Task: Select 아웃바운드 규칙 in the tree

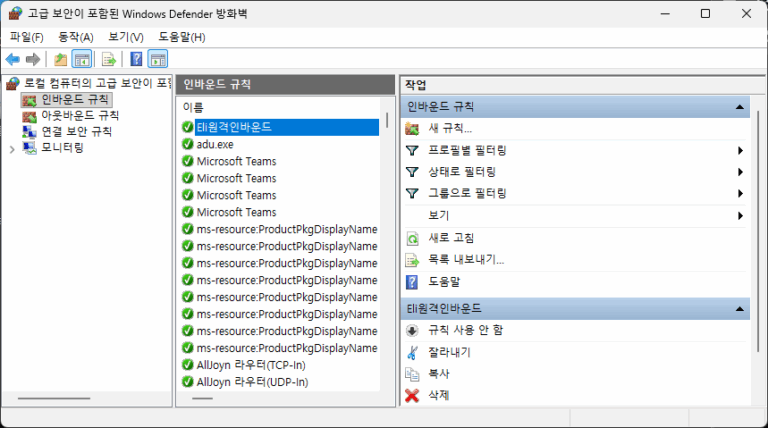Action: (79, 115)
